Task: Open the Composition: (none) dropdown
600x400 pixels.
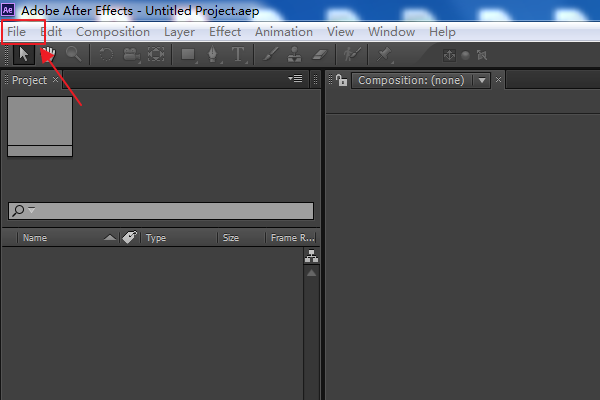Action: 421,80
